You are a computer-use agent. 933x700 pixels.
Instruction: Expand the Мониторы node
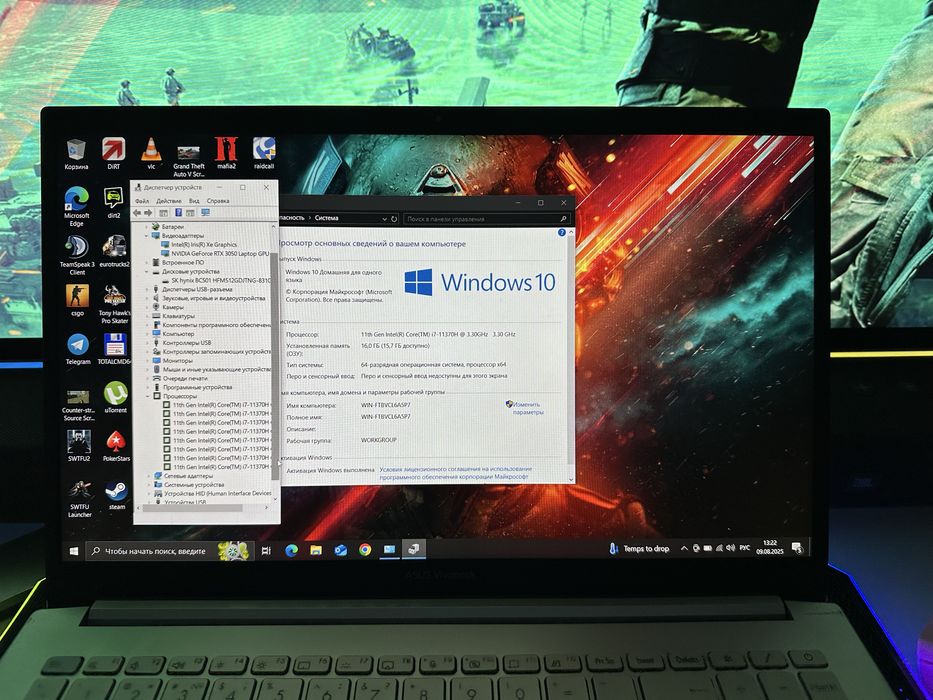coord(148,360)
